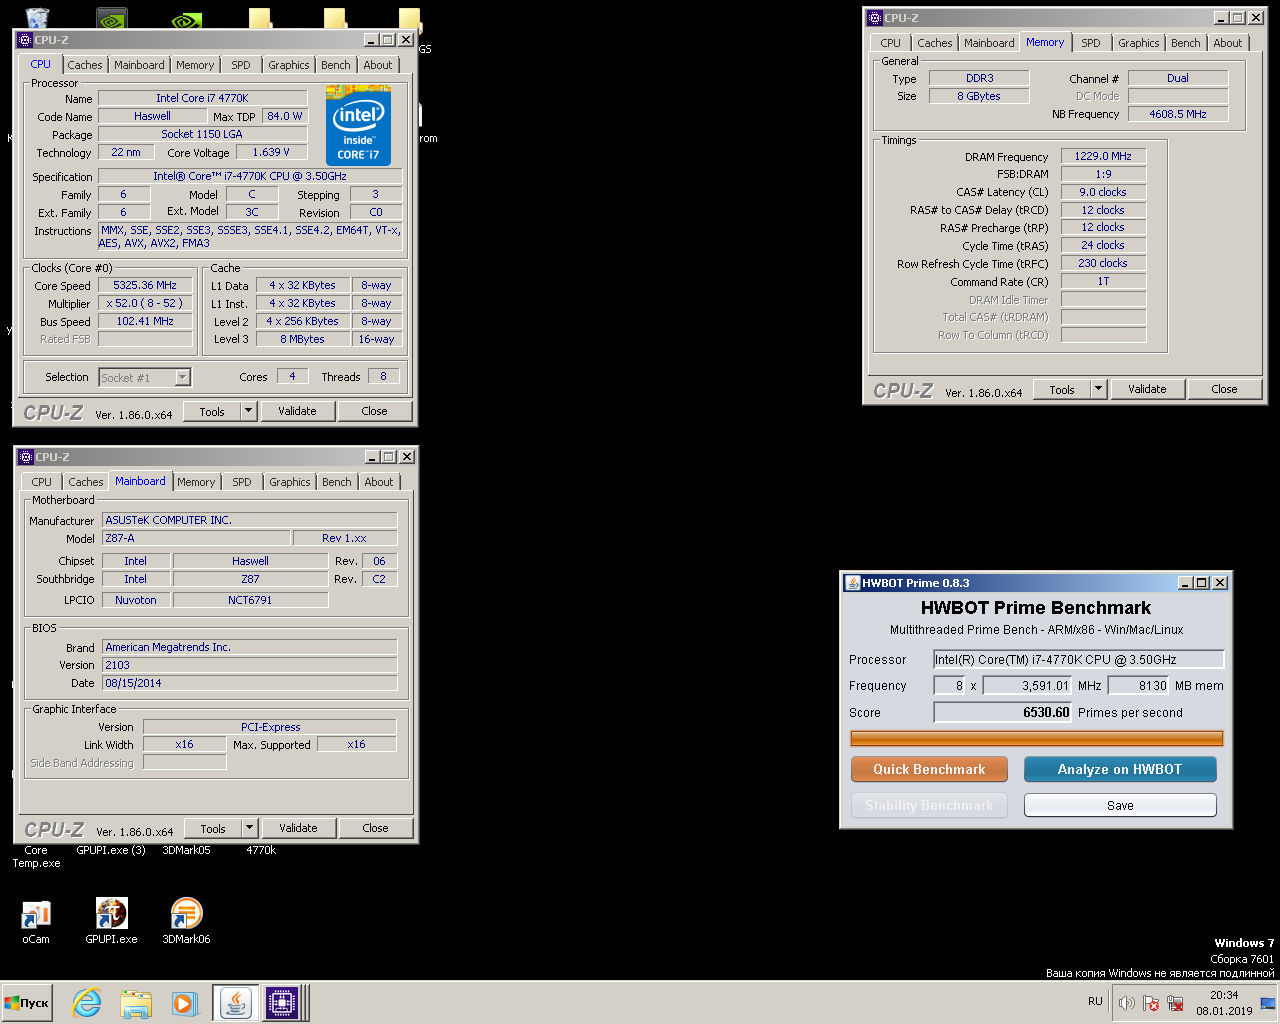
Task: Click the HWBOT score field showing 6530.60
Action: click(1002, 712)
